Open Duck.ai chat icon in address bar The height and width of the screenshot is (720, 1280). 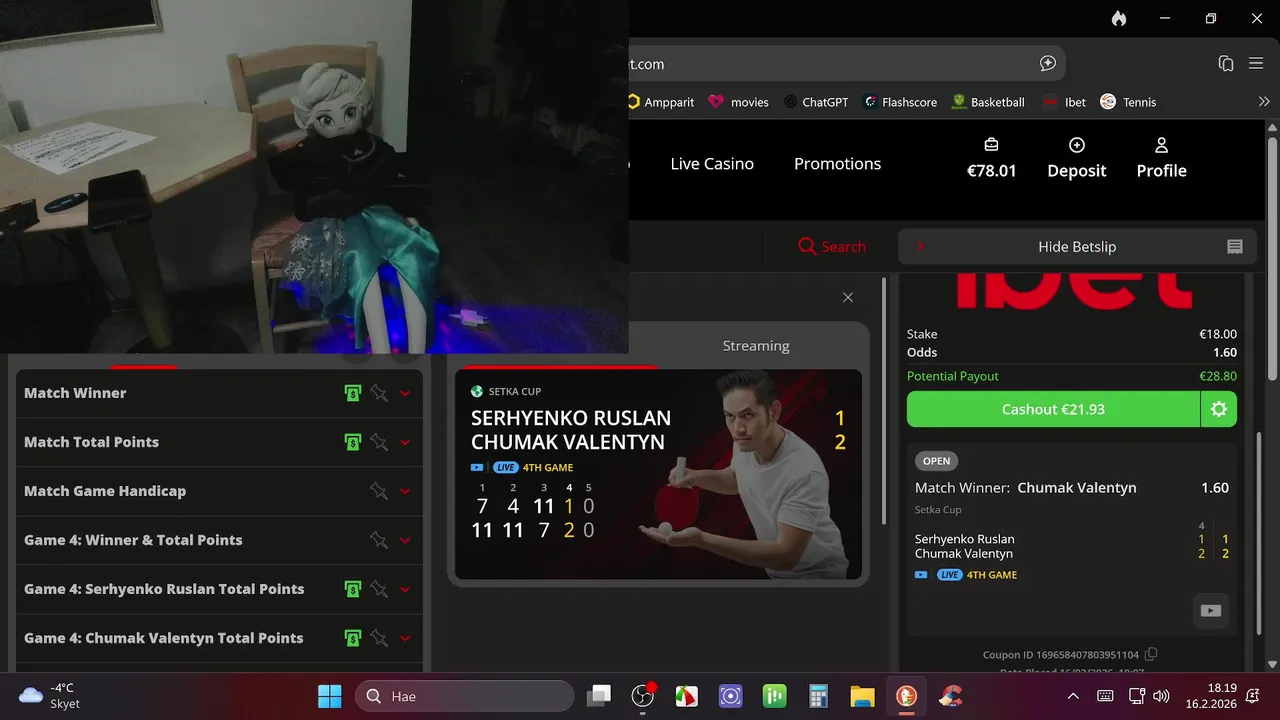coord(1048,63)
